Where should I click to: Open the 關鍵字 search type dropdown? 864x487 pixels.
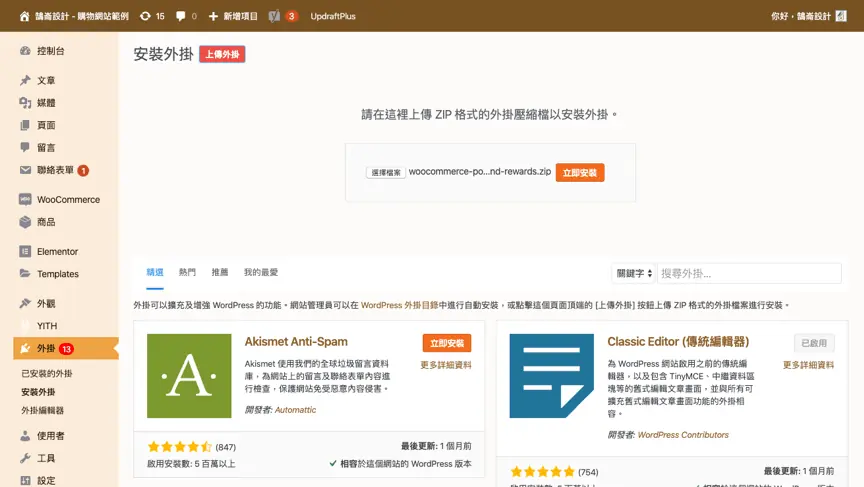tap(634, 273)
